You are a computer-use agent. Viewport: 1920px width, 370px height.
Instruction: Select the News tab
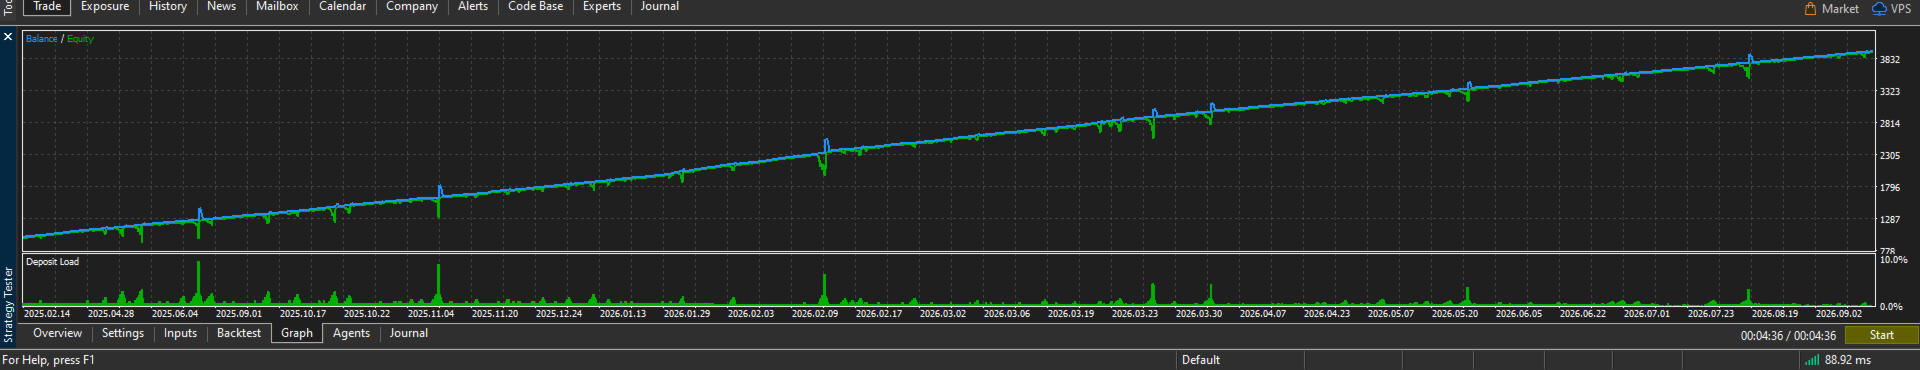(x=221, y=6)
